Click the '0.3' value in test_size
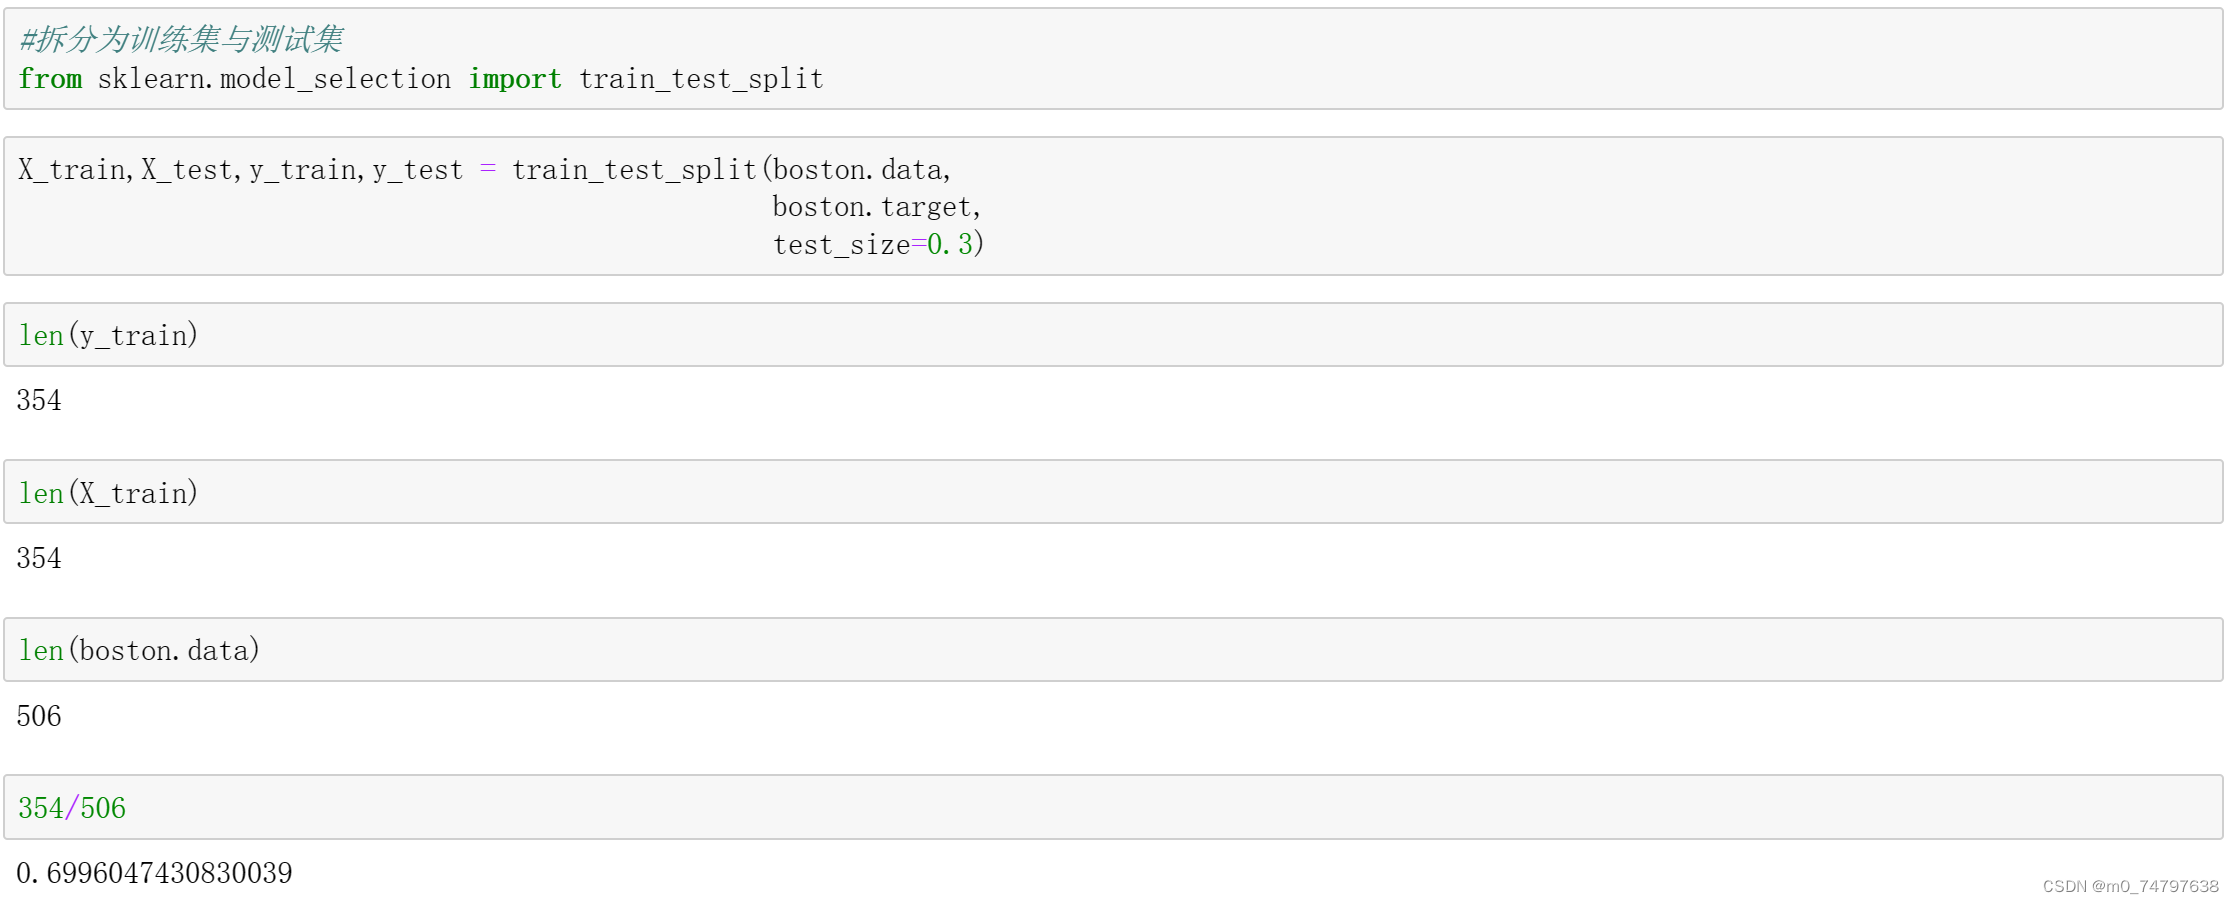The image size is (2234, 904). [950, 245]
